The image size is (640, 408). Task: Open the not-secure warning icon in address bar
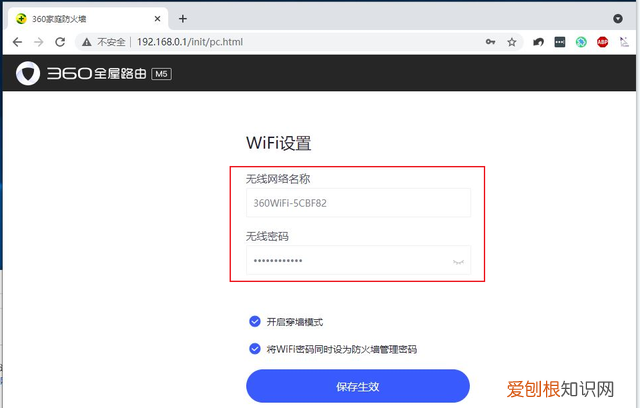[87, 42]
